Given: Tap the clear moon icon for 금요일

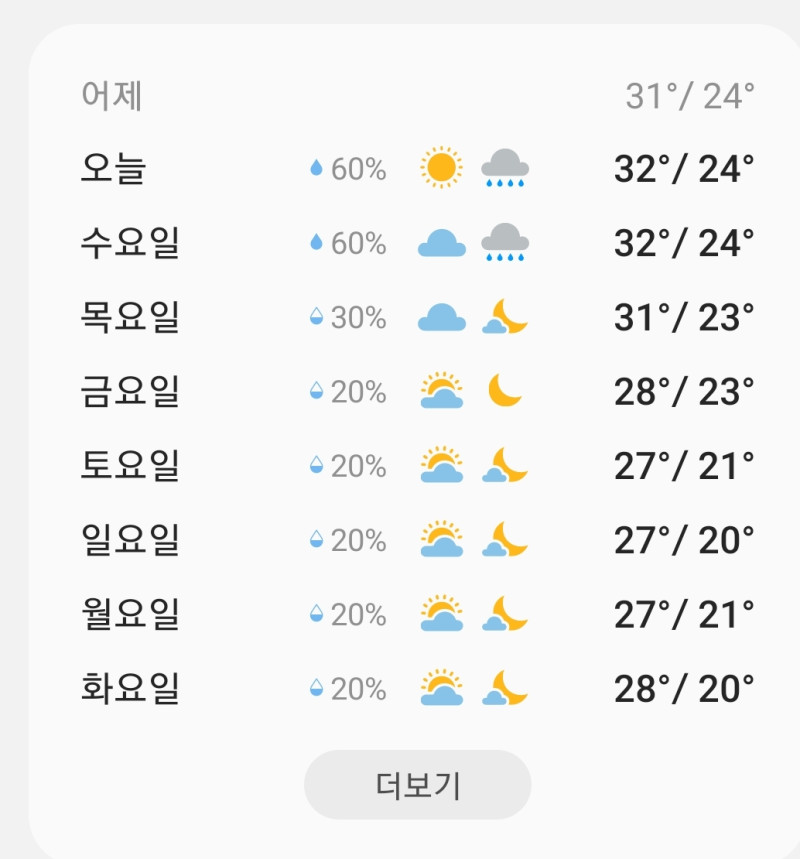Looking at the screenshot, I should (505, 391).
